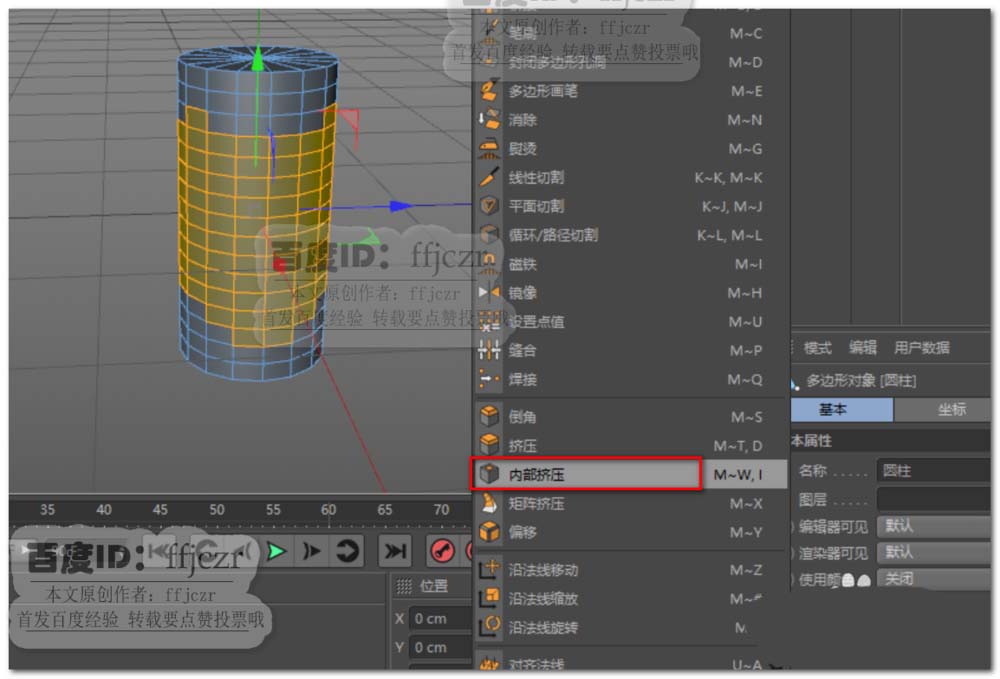Click the Dissolve (消除) tool icon
This screenshot has height=679, width=1000.
click(x=489, y=120)
